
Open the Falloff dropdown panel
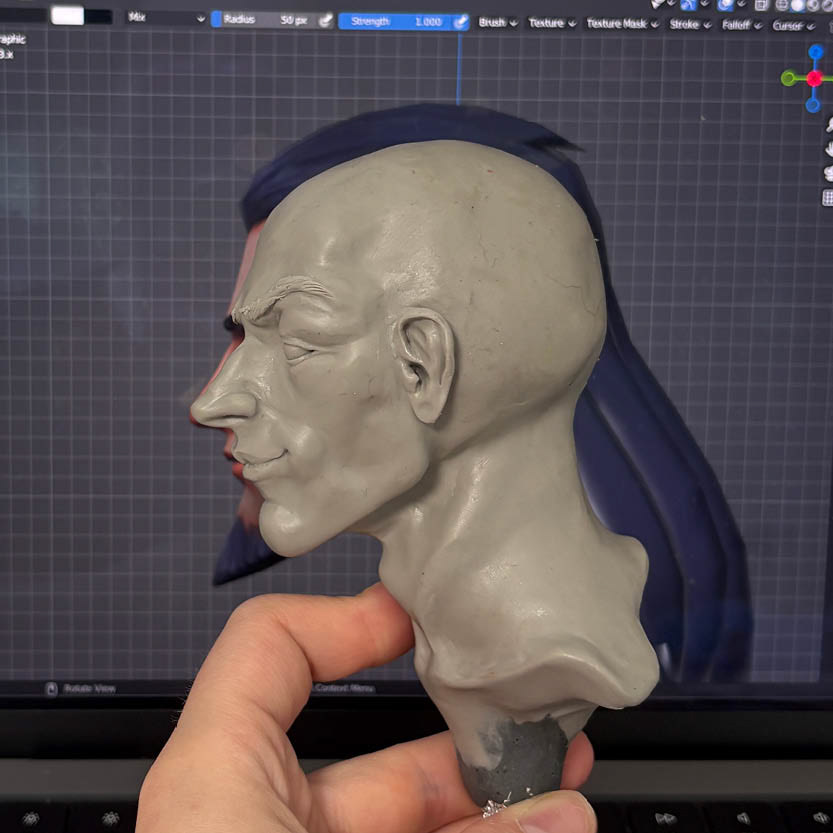(x=742, y=25)
